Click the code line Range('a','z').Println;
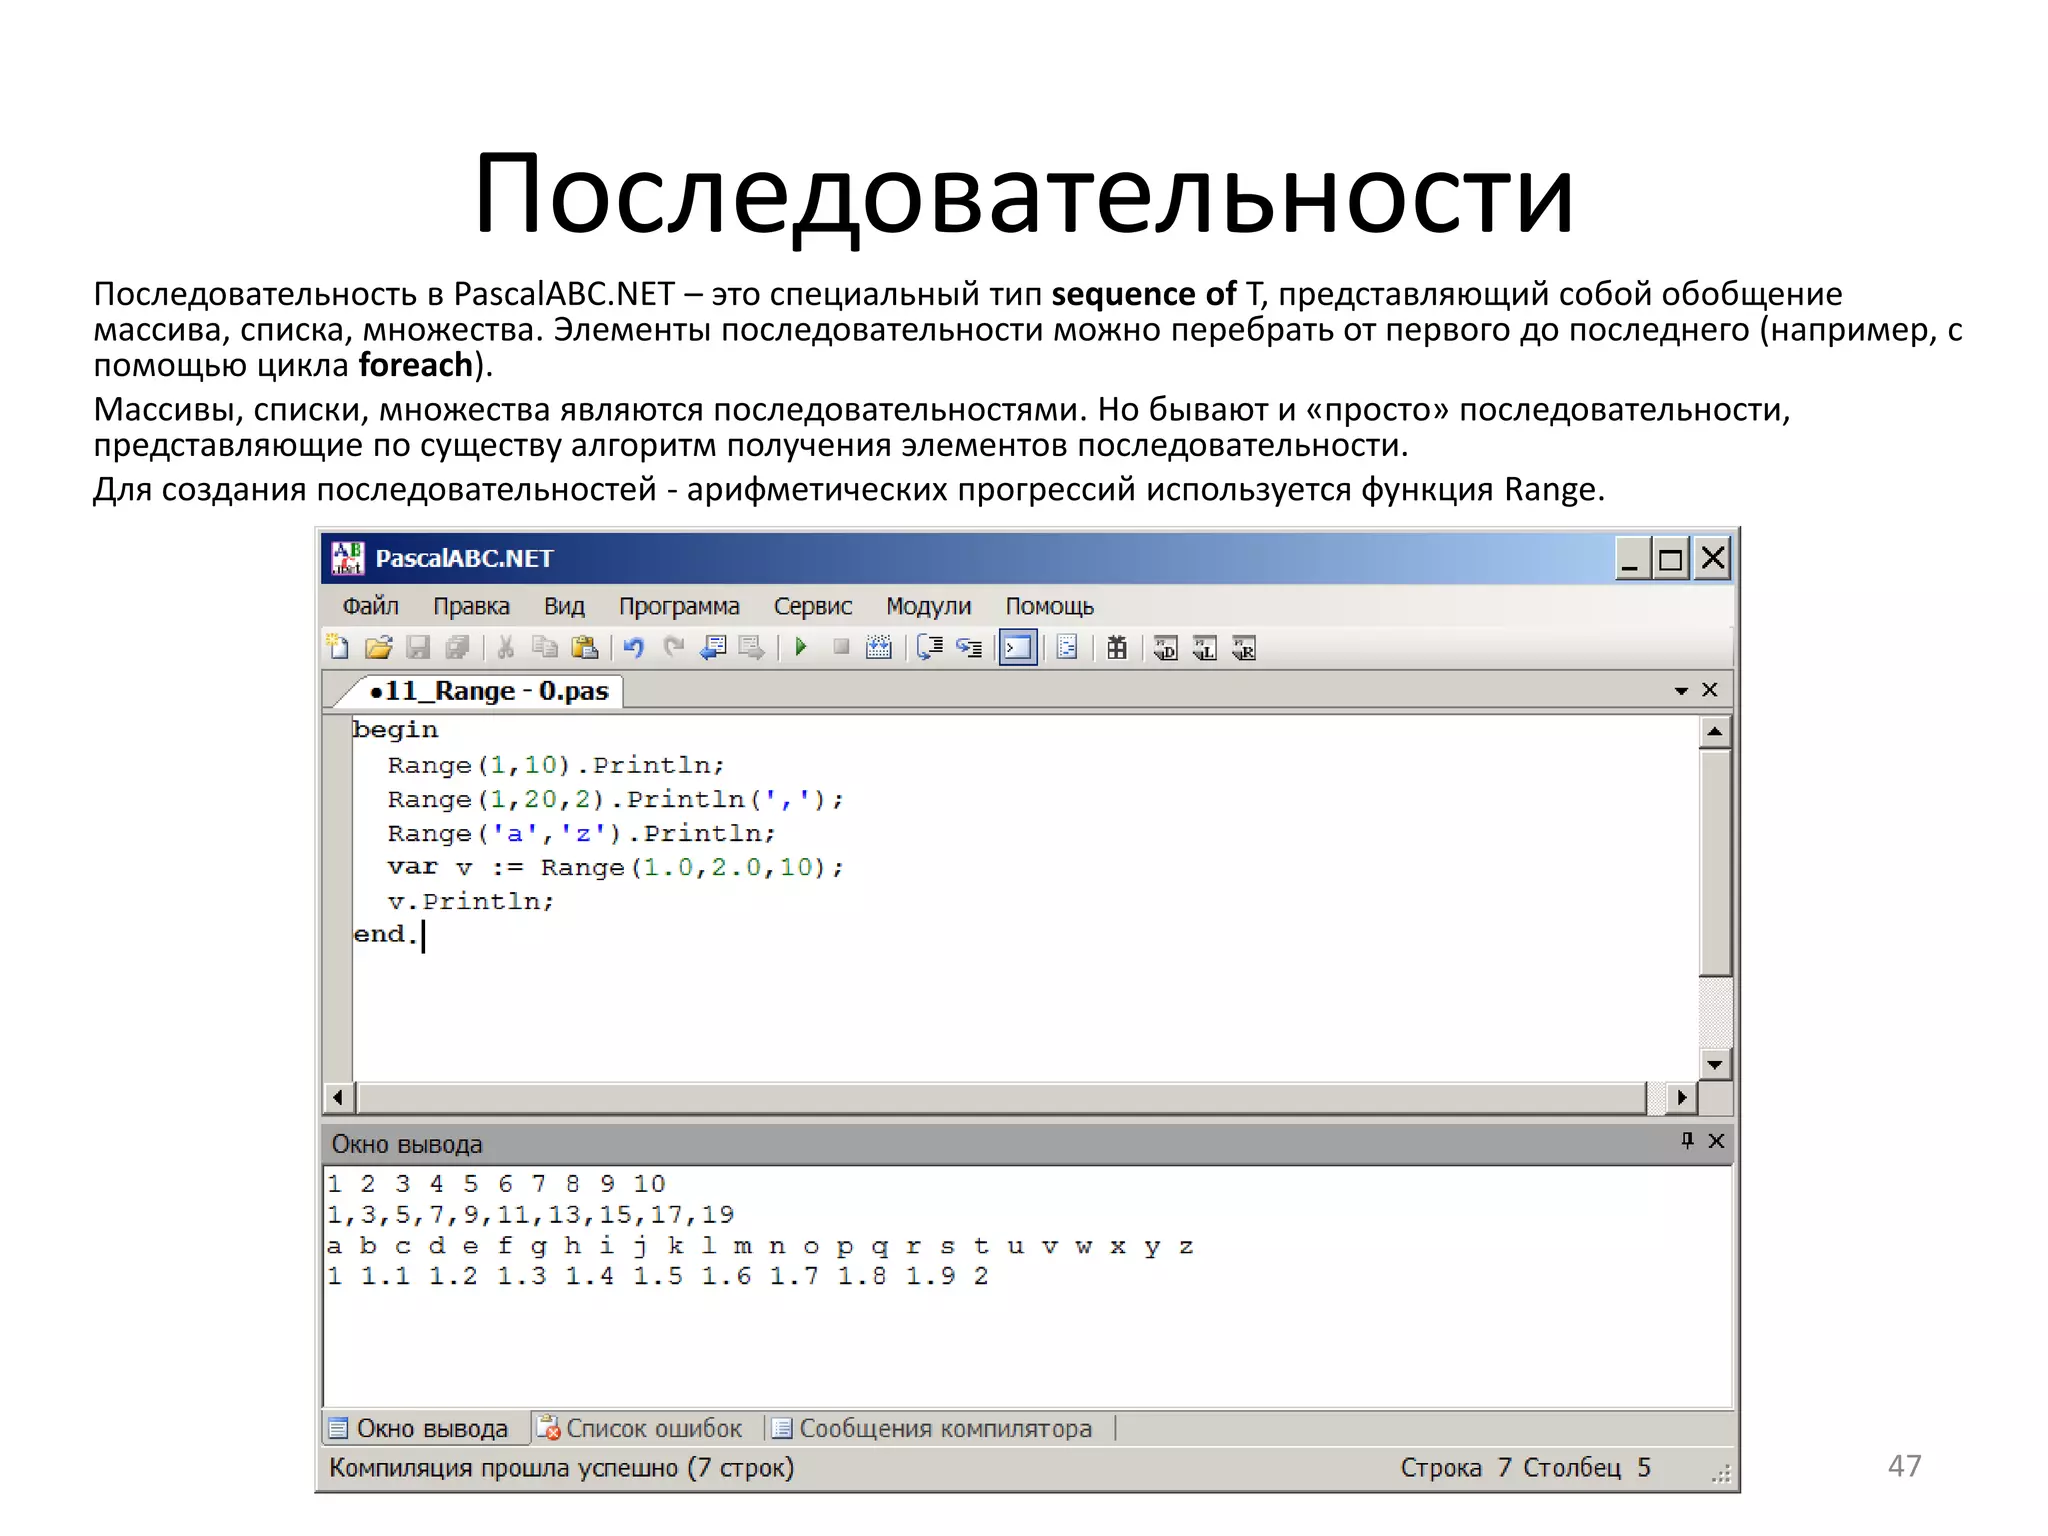The image size is (2048, 1536). point(581,834)
